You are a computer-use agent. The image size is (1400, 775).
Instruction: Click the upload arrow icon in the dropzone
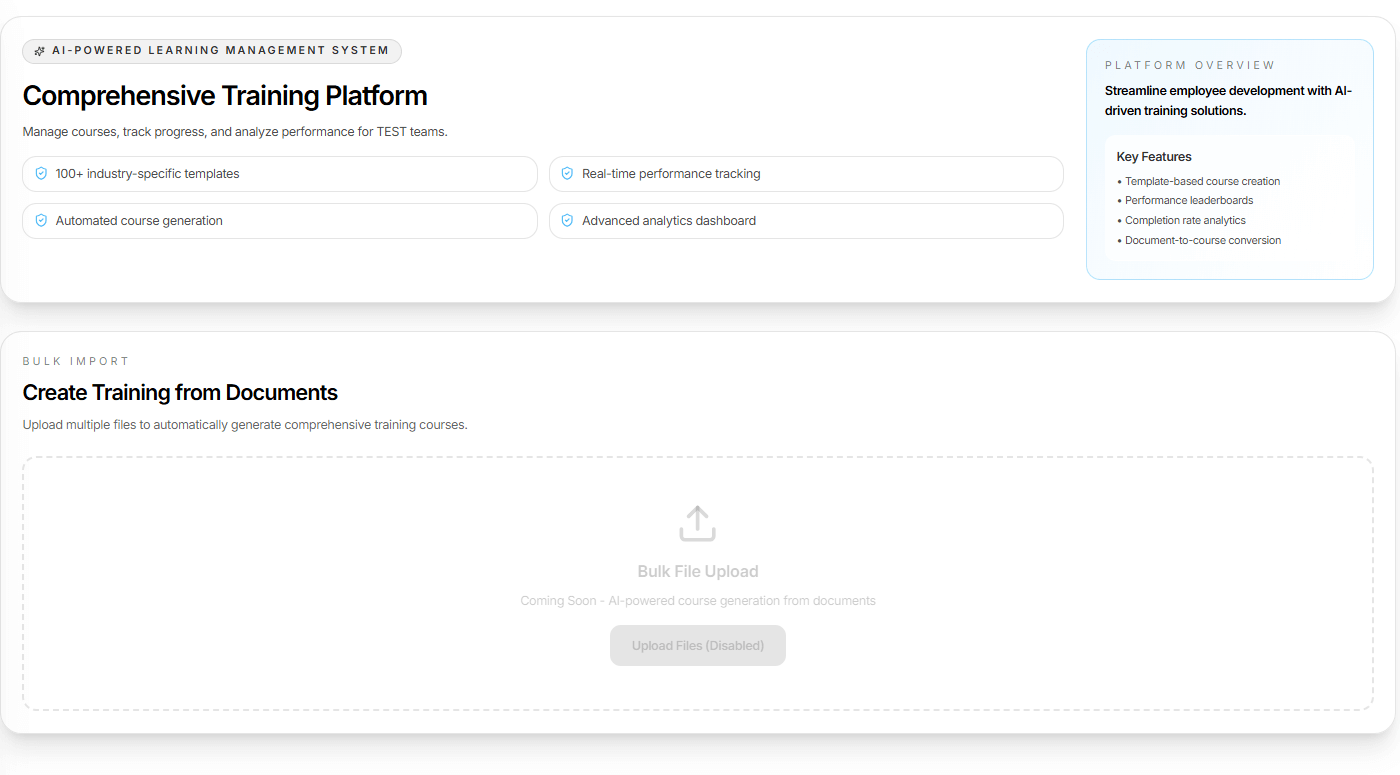click(697, 523)
